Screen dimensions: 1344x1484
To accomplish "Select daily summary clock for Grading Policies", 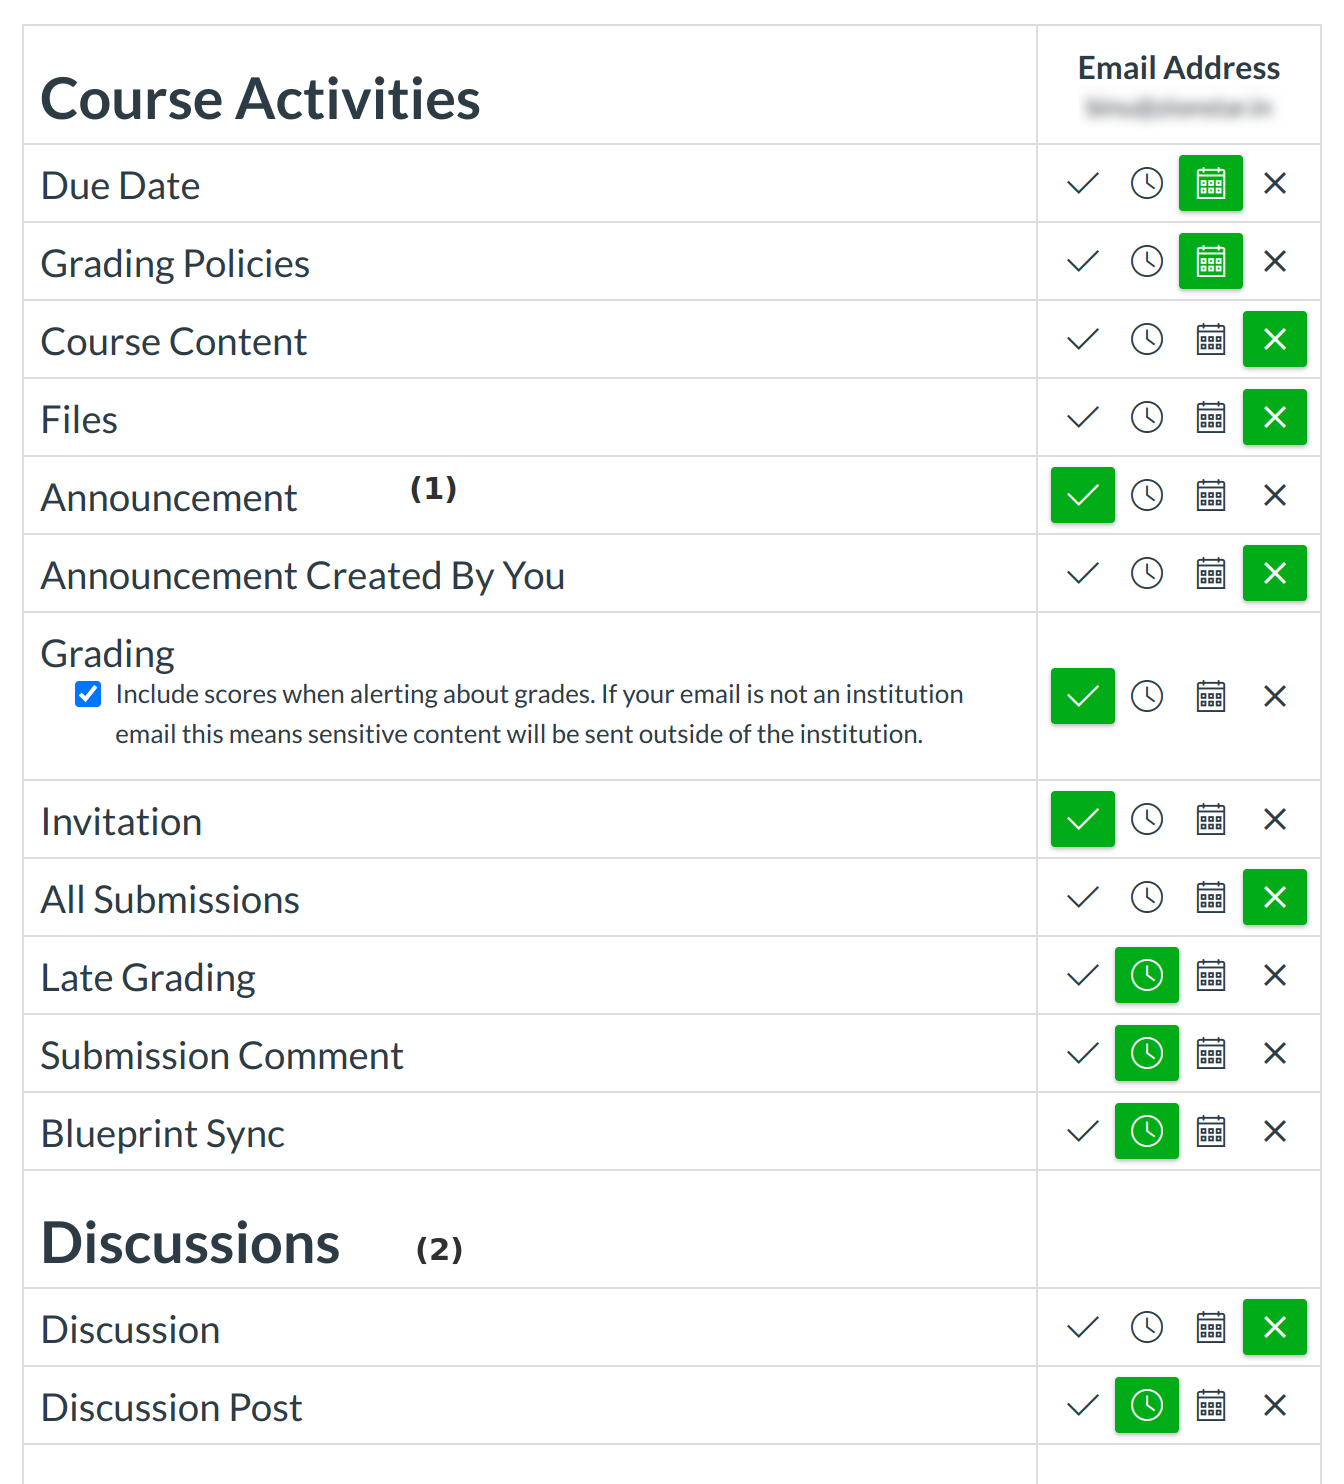I will (1147, 262).
